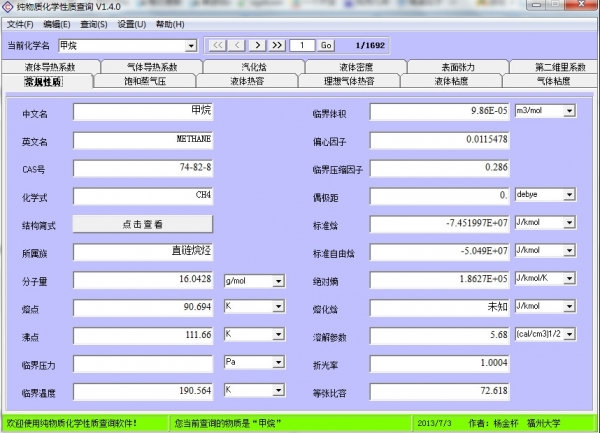Click the app icon in title bar
600x433 pixels.
coord(8,8)
